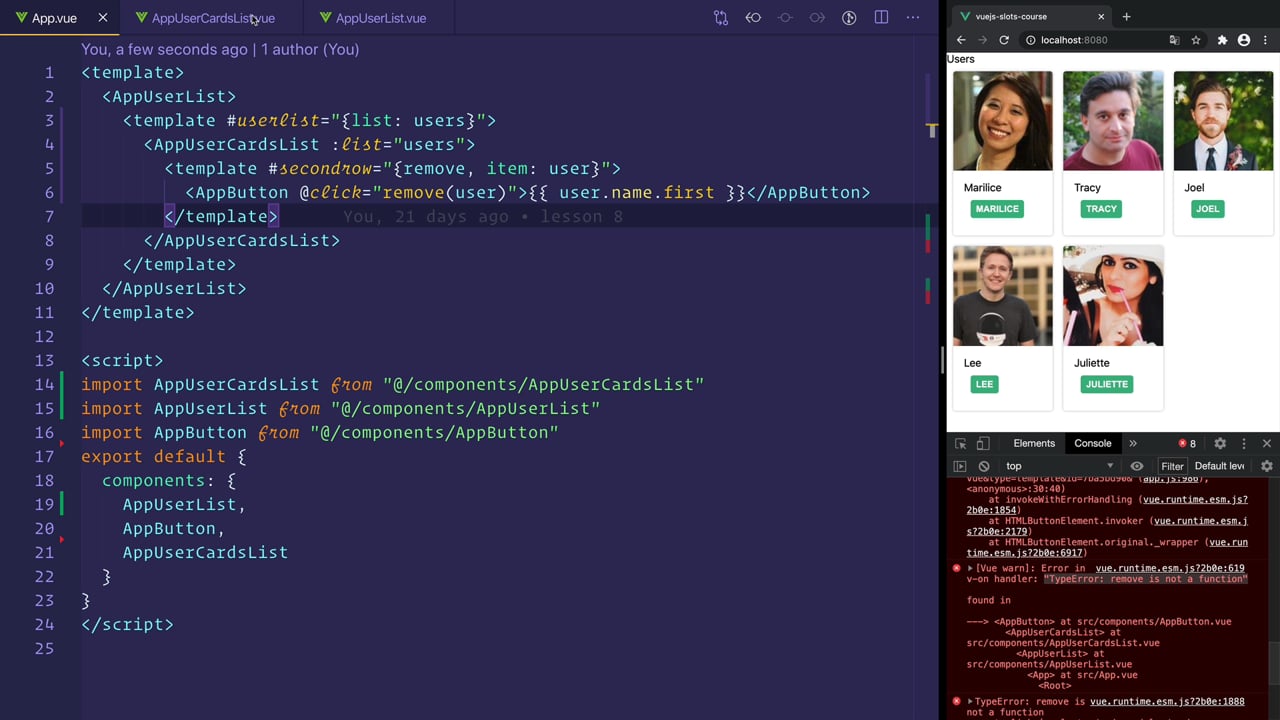Close the DevTools panel
The width and height of the screenshot is (1280, 720).
[1267, 443]
